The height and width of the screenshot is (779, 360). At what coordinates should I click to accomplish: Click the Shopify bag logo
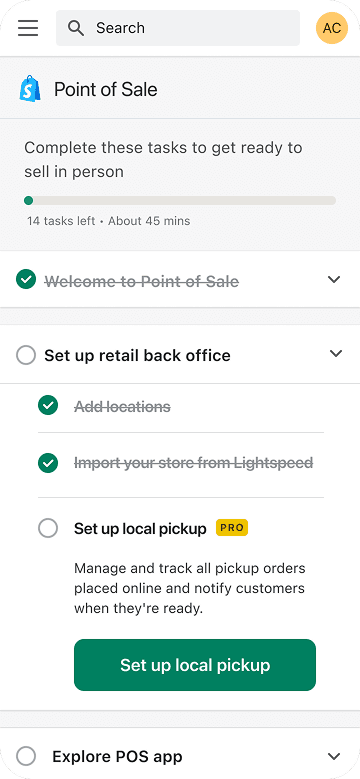tap(30, 89)
